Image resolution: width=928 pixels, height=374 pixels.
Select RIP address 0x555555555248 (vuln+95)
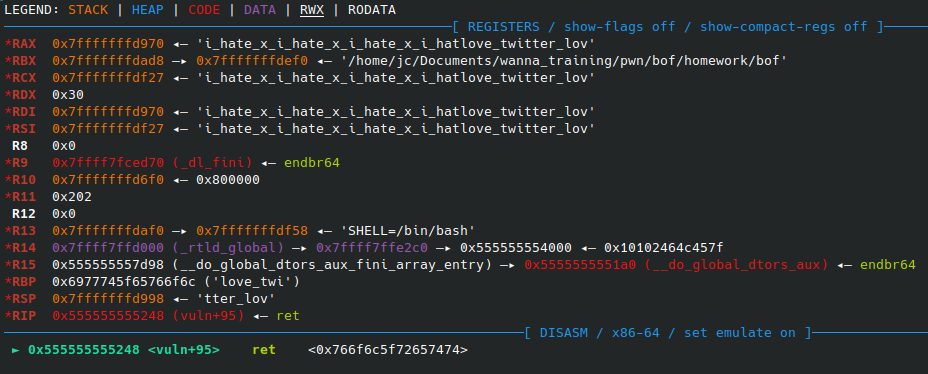click(148, 315)
